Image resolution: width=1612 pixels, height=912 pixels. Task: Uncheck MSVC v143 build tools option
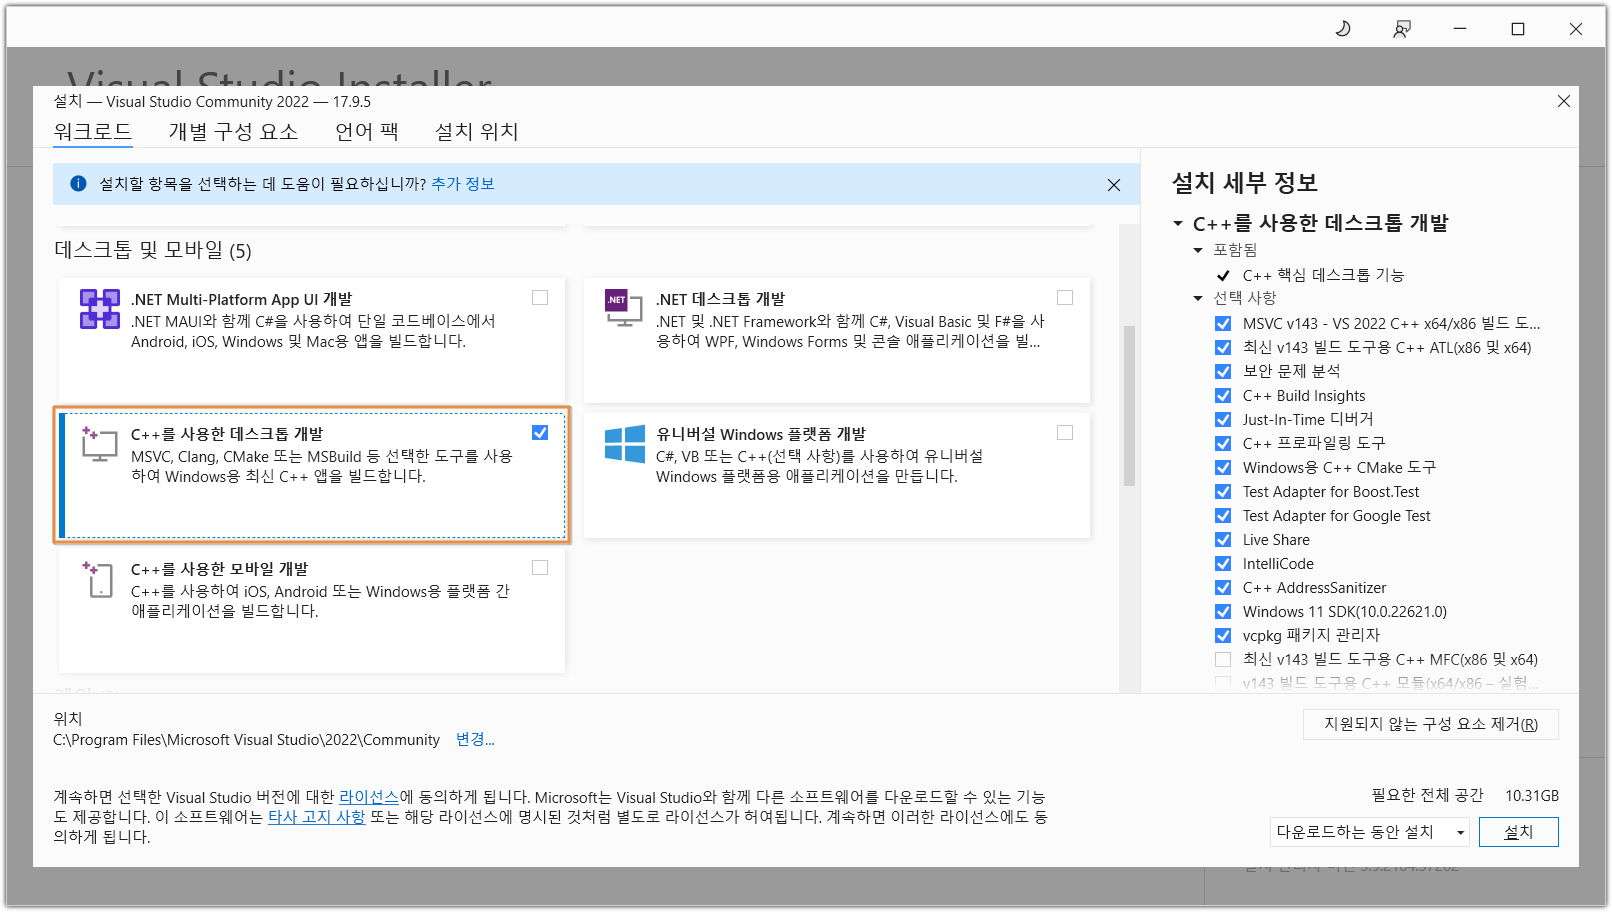pos(1223,324)
